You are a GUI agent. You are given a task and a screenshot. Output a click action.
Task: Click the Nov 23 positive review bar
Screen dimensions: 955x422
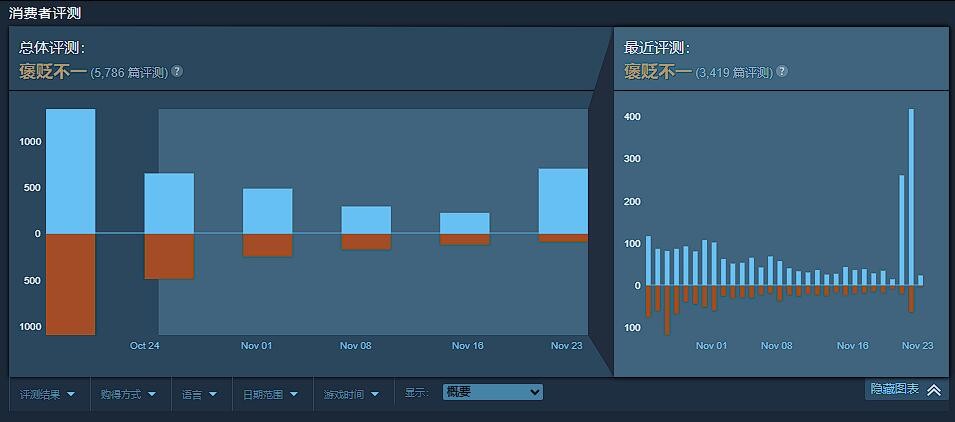click(x=563, y=202)
